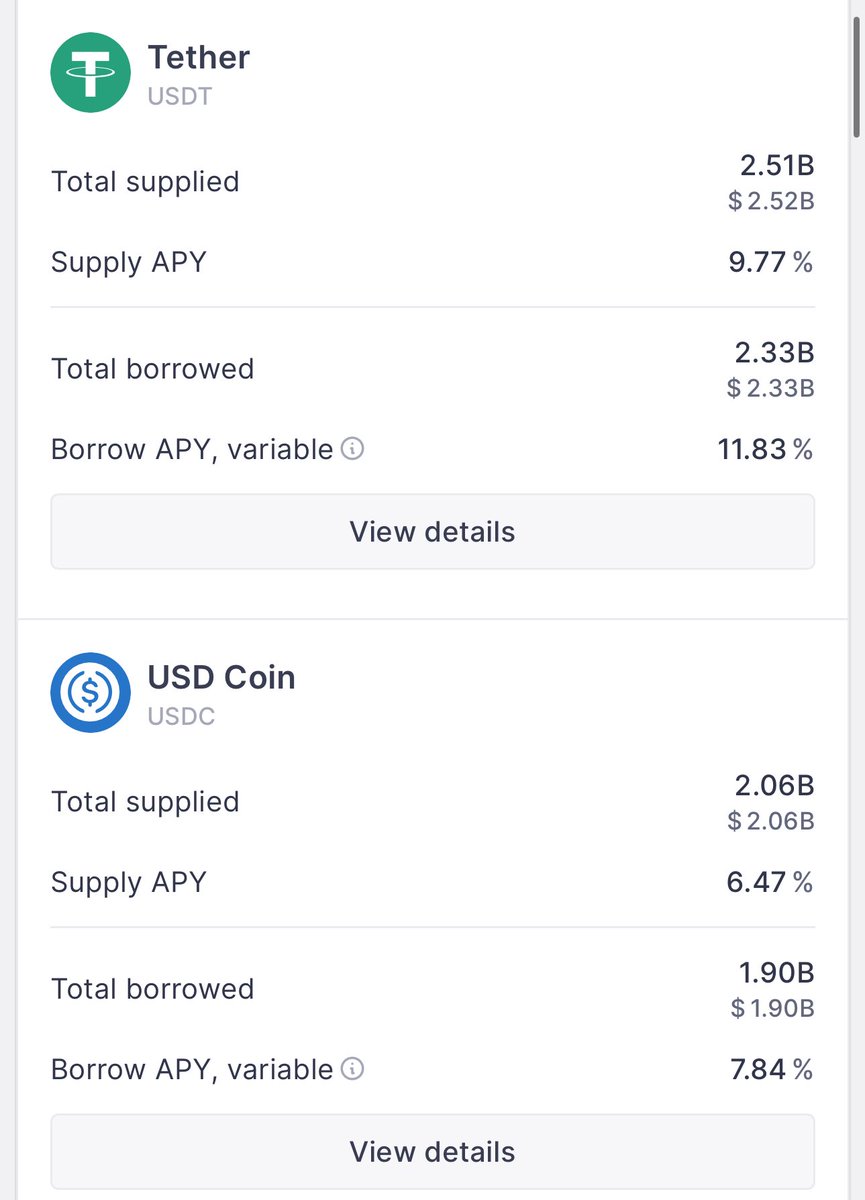Click the blue USD Coin logo icon
Screen dimensions: 865x1200
[91, 692]
